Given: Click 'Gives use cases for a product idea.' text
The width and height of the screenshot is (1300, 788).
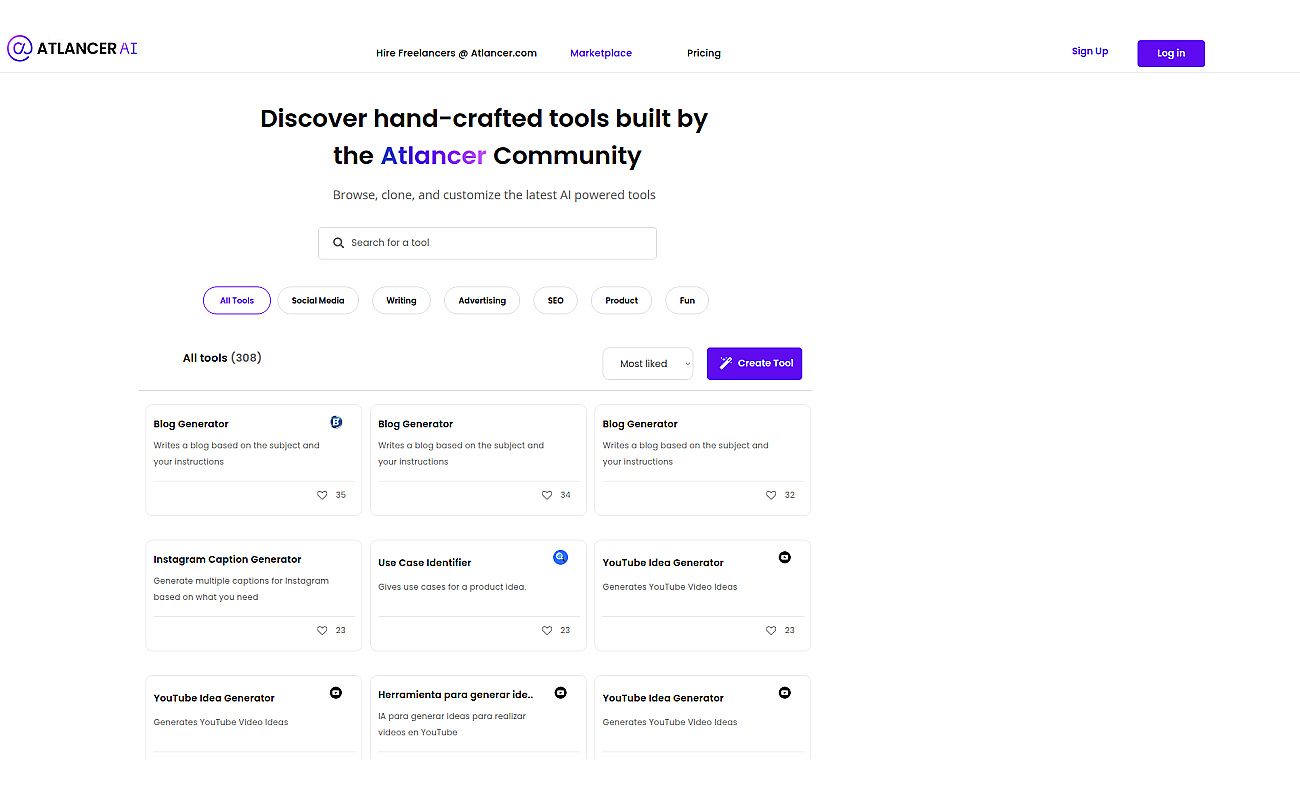Looking at the screenshot, I should pyautogui.click(x=452, y=587).
